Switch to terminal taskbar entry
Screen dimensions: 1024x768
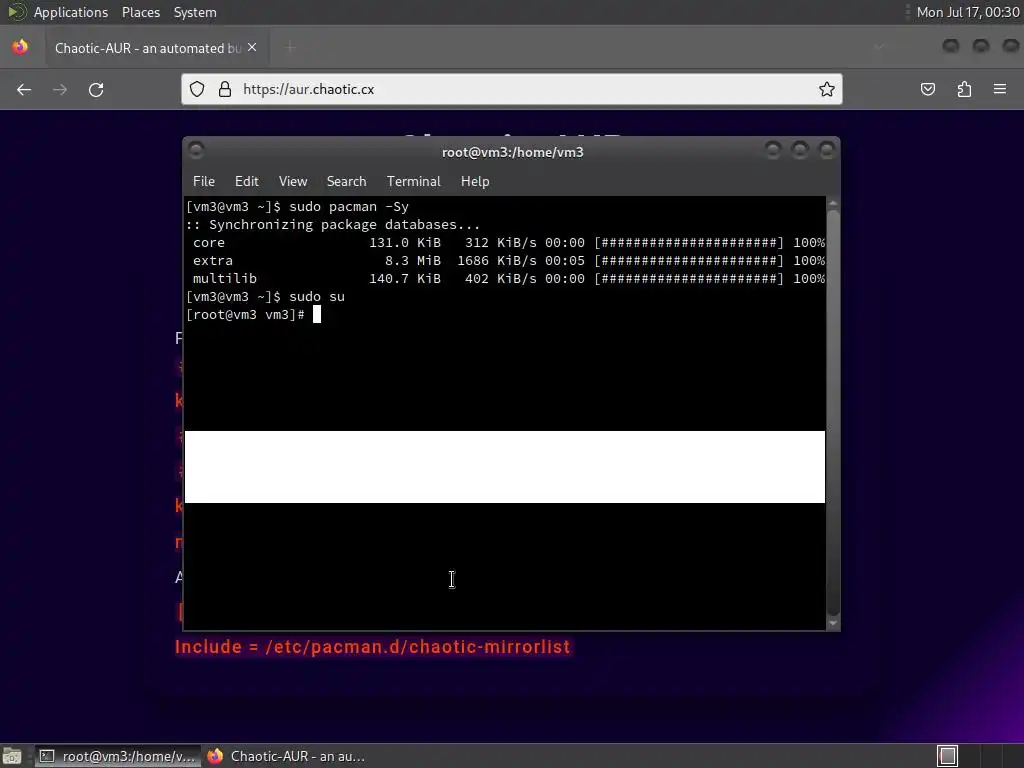point(118,756)
